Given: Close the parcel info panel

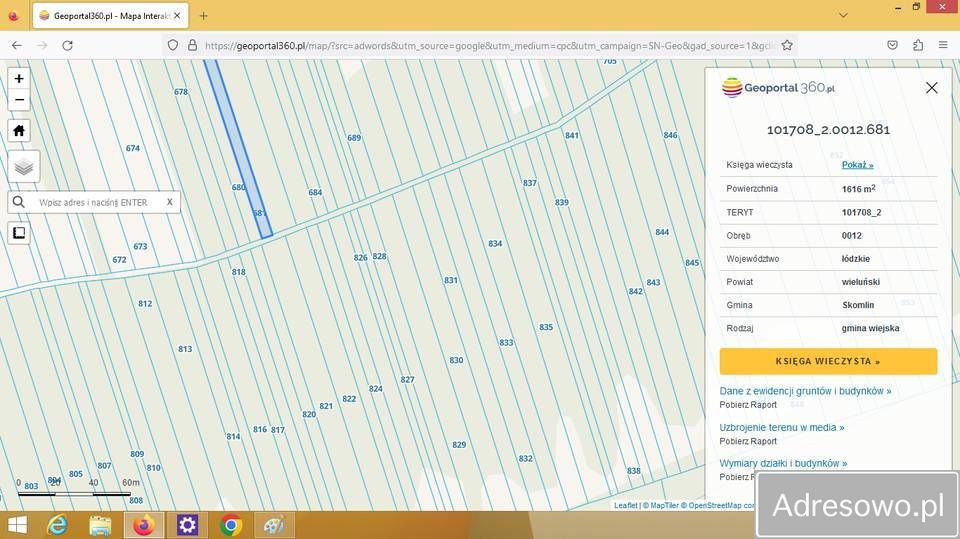Looking at the screenshot, I should point(931,88).
